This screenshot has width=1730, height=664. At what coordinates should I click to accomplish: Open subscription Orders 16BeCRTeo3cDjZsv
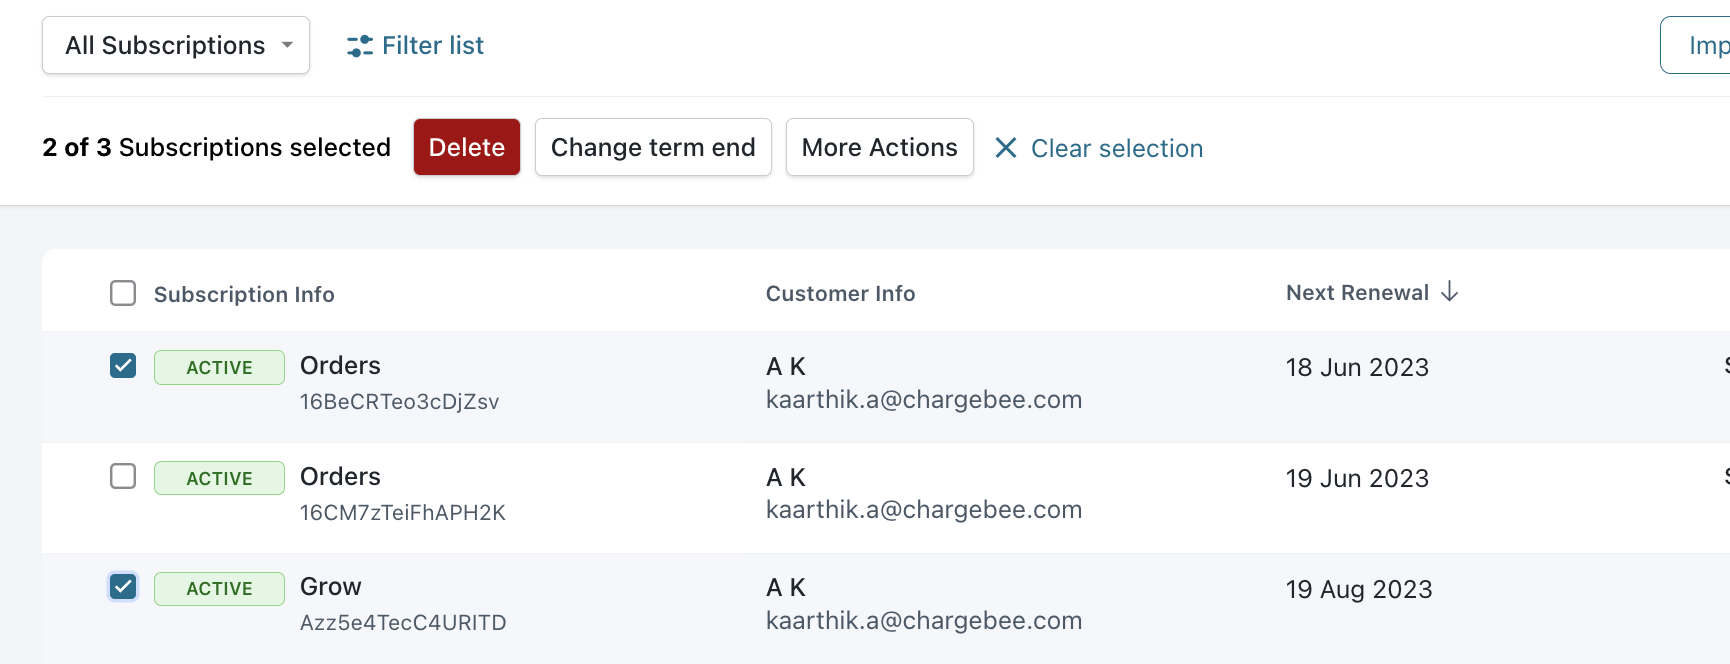(340, 366)
